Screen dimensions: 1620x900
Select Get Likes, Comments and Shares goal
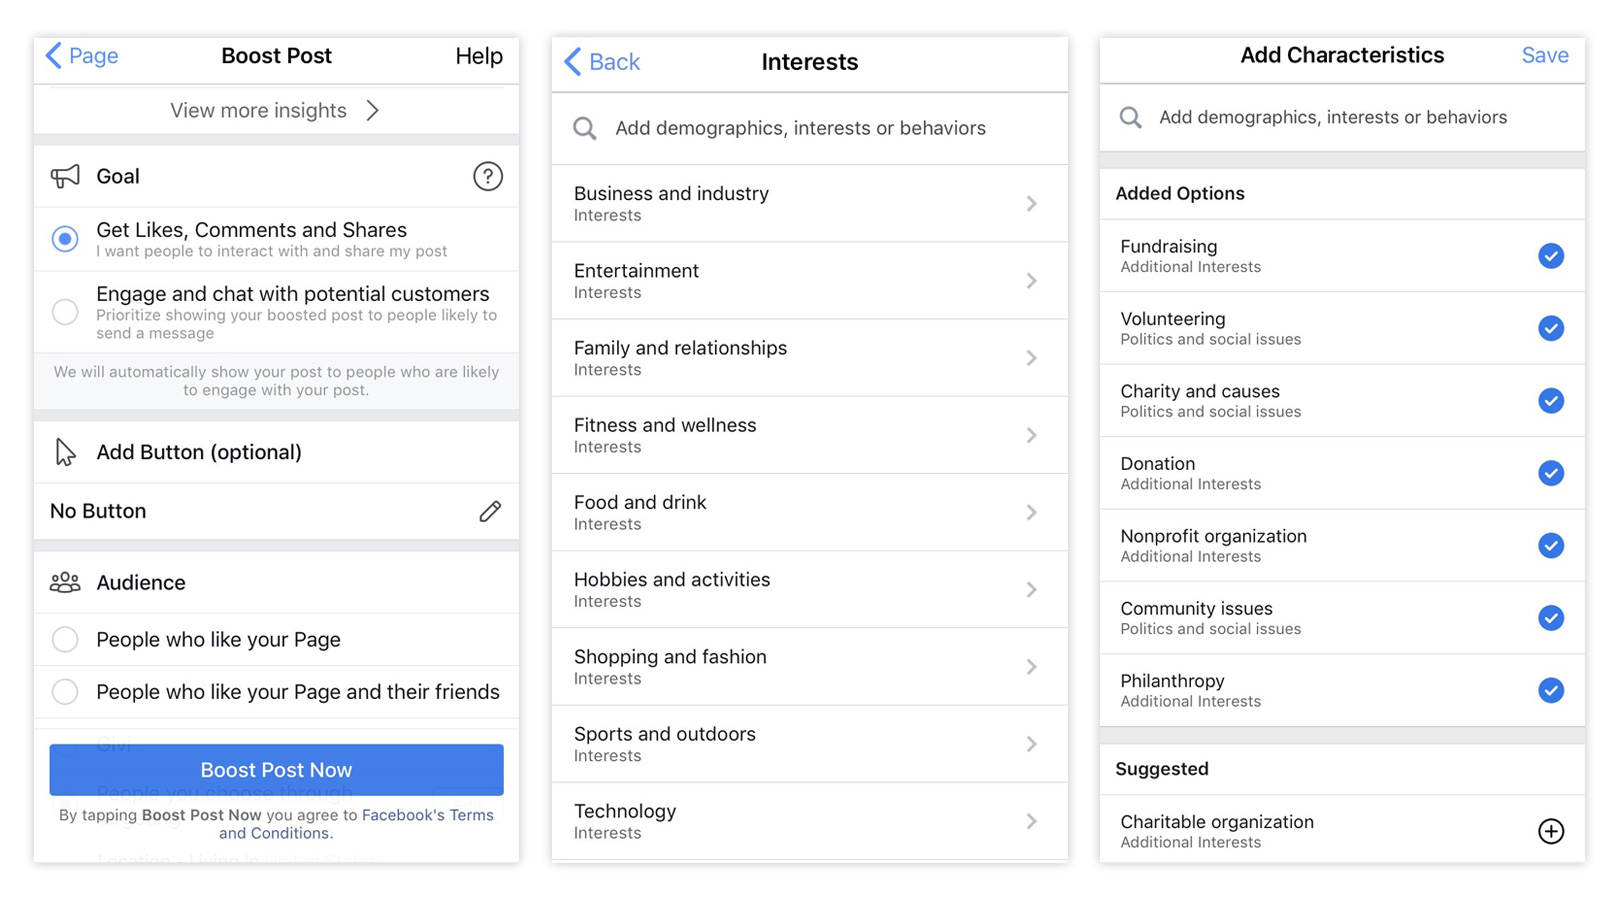(65, 239)
